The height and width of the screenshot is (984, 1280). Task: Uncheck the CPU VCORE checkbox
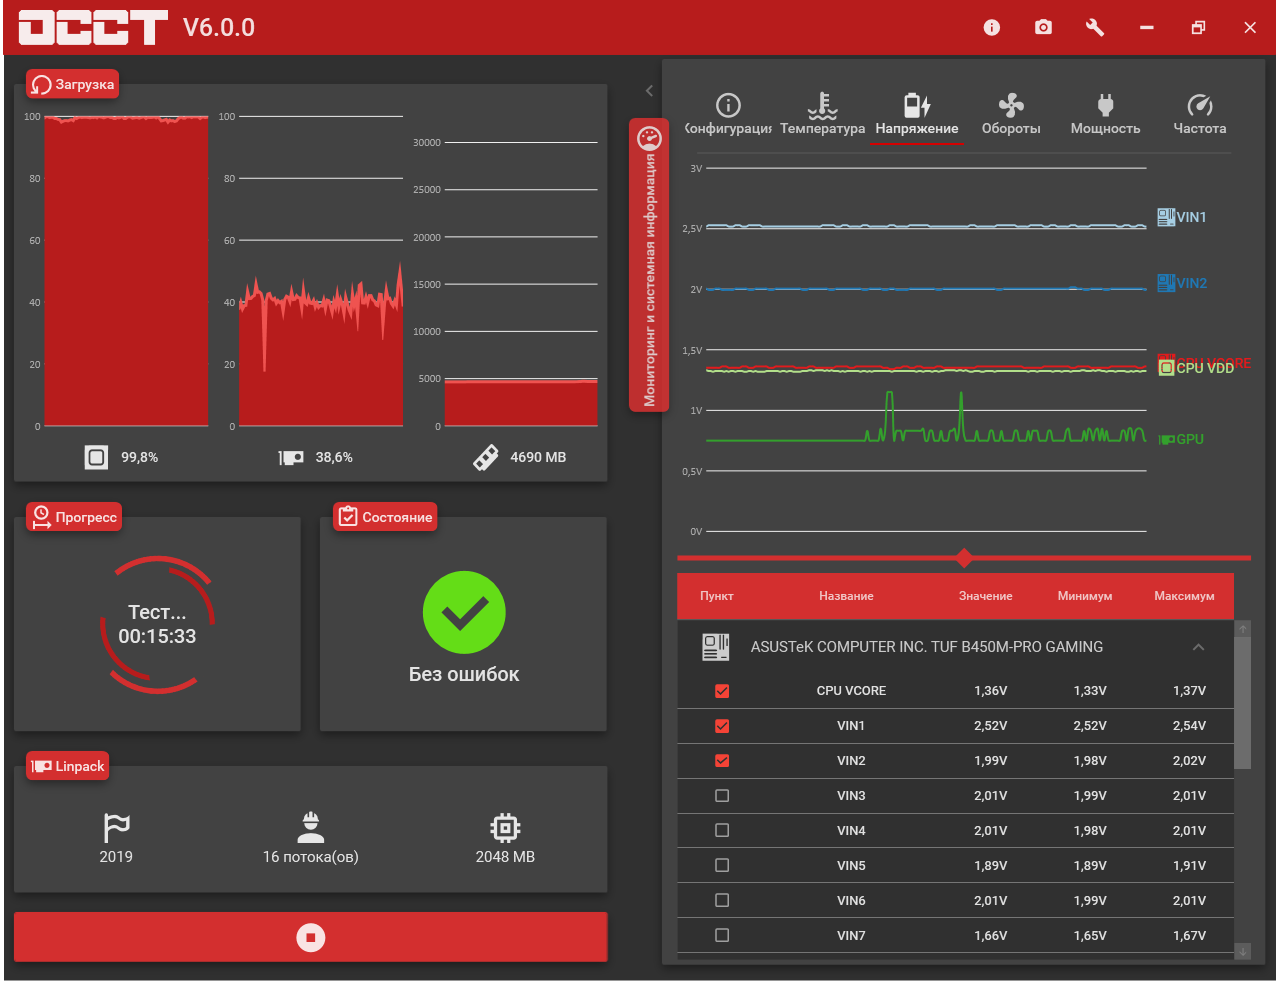722,691
